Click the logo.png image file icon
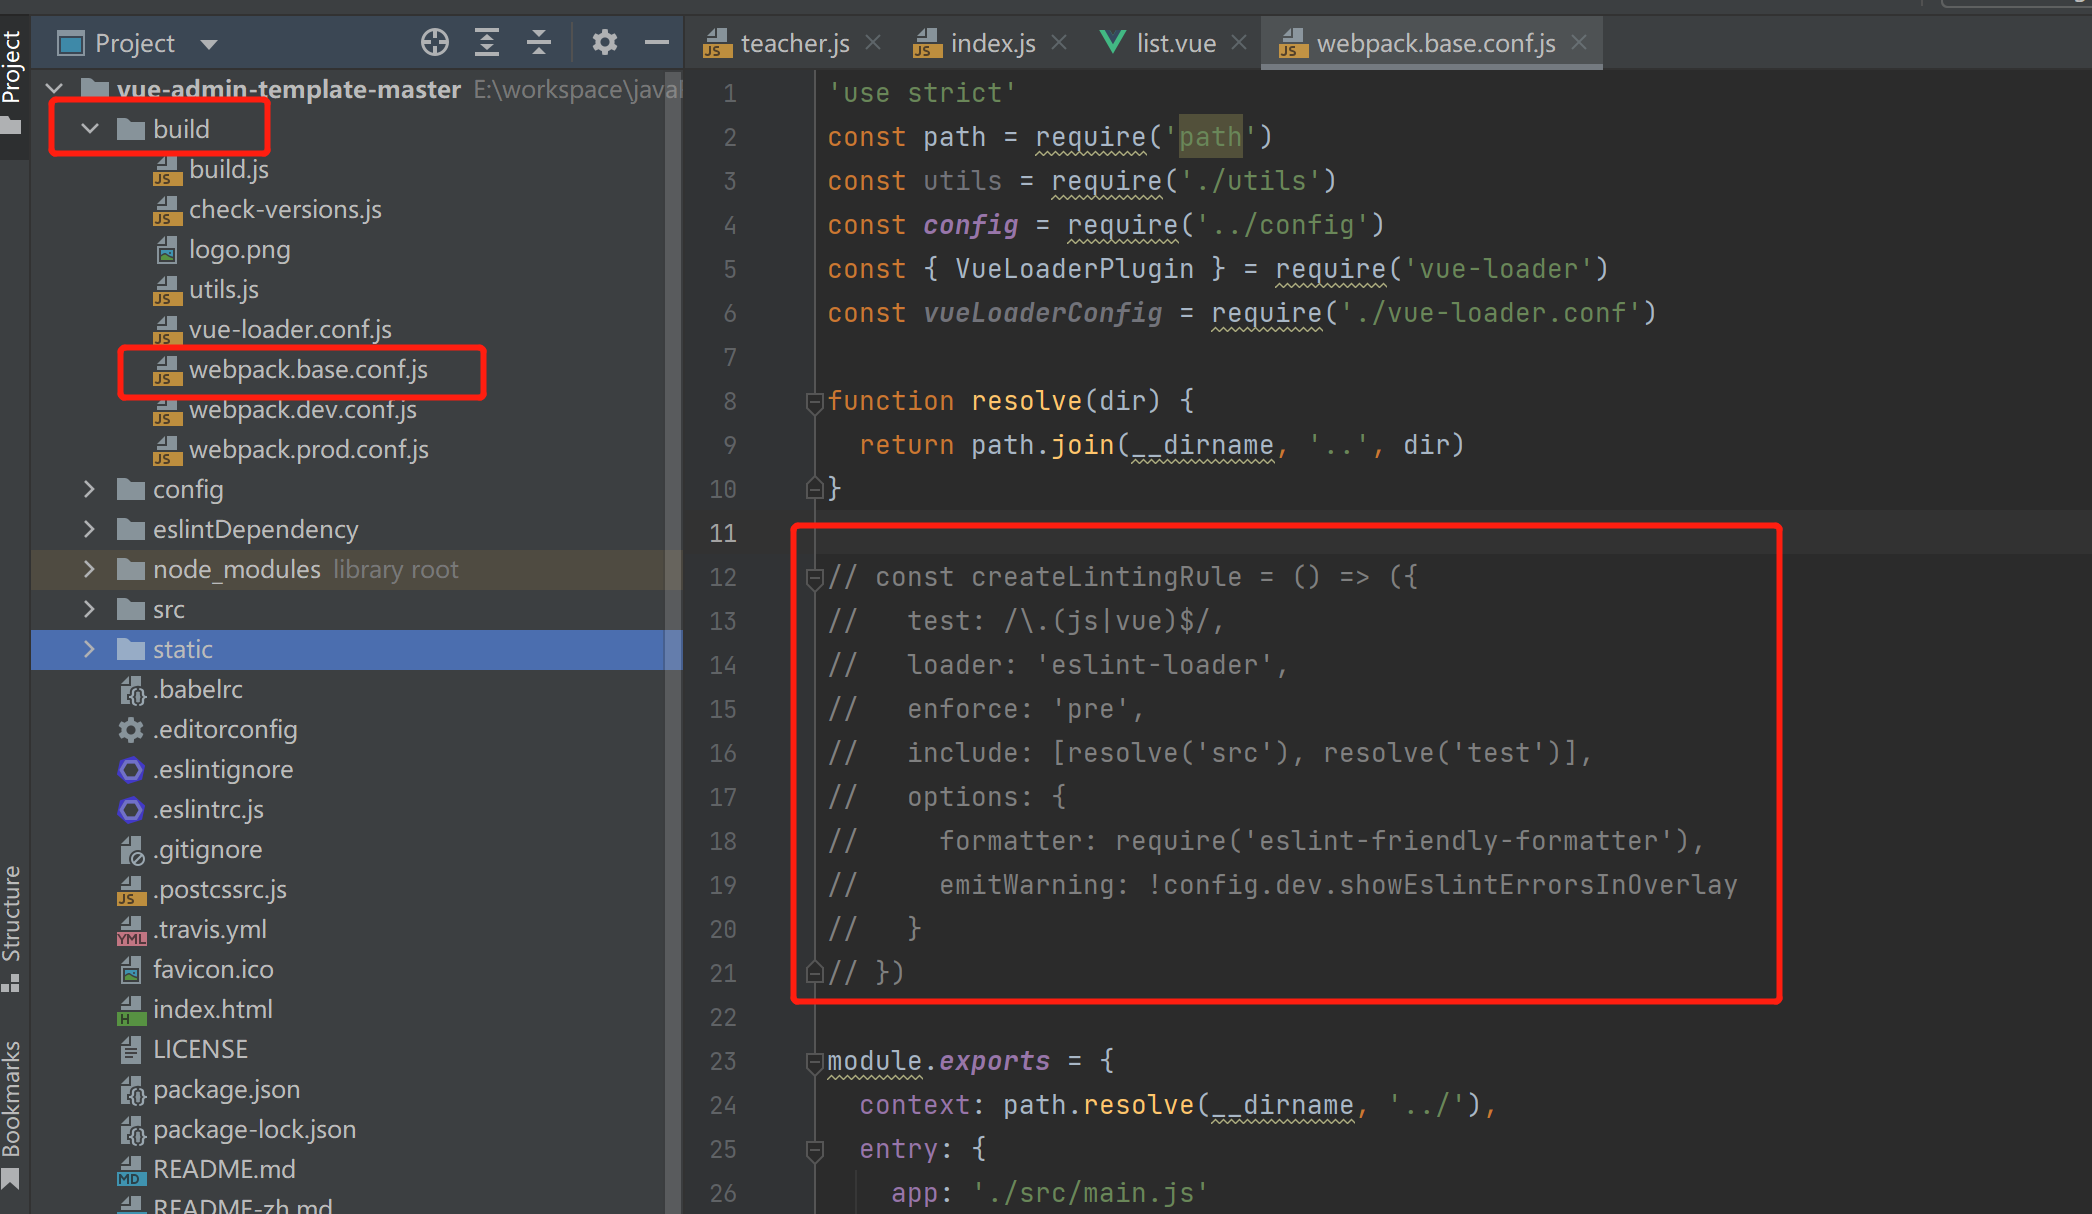 point(167,250)
